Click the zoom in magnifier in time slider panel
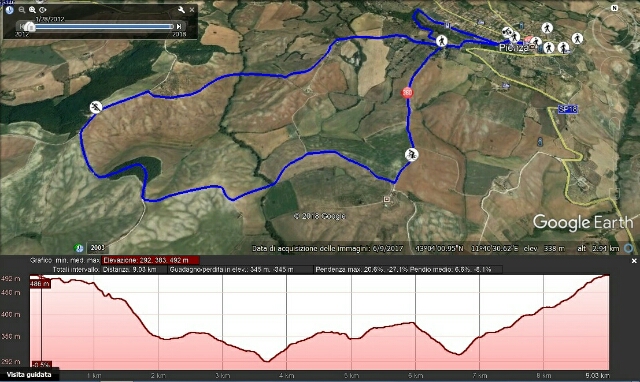Image resolution: width=640 pixels, height=382 pixels. [x=32, y=9]
